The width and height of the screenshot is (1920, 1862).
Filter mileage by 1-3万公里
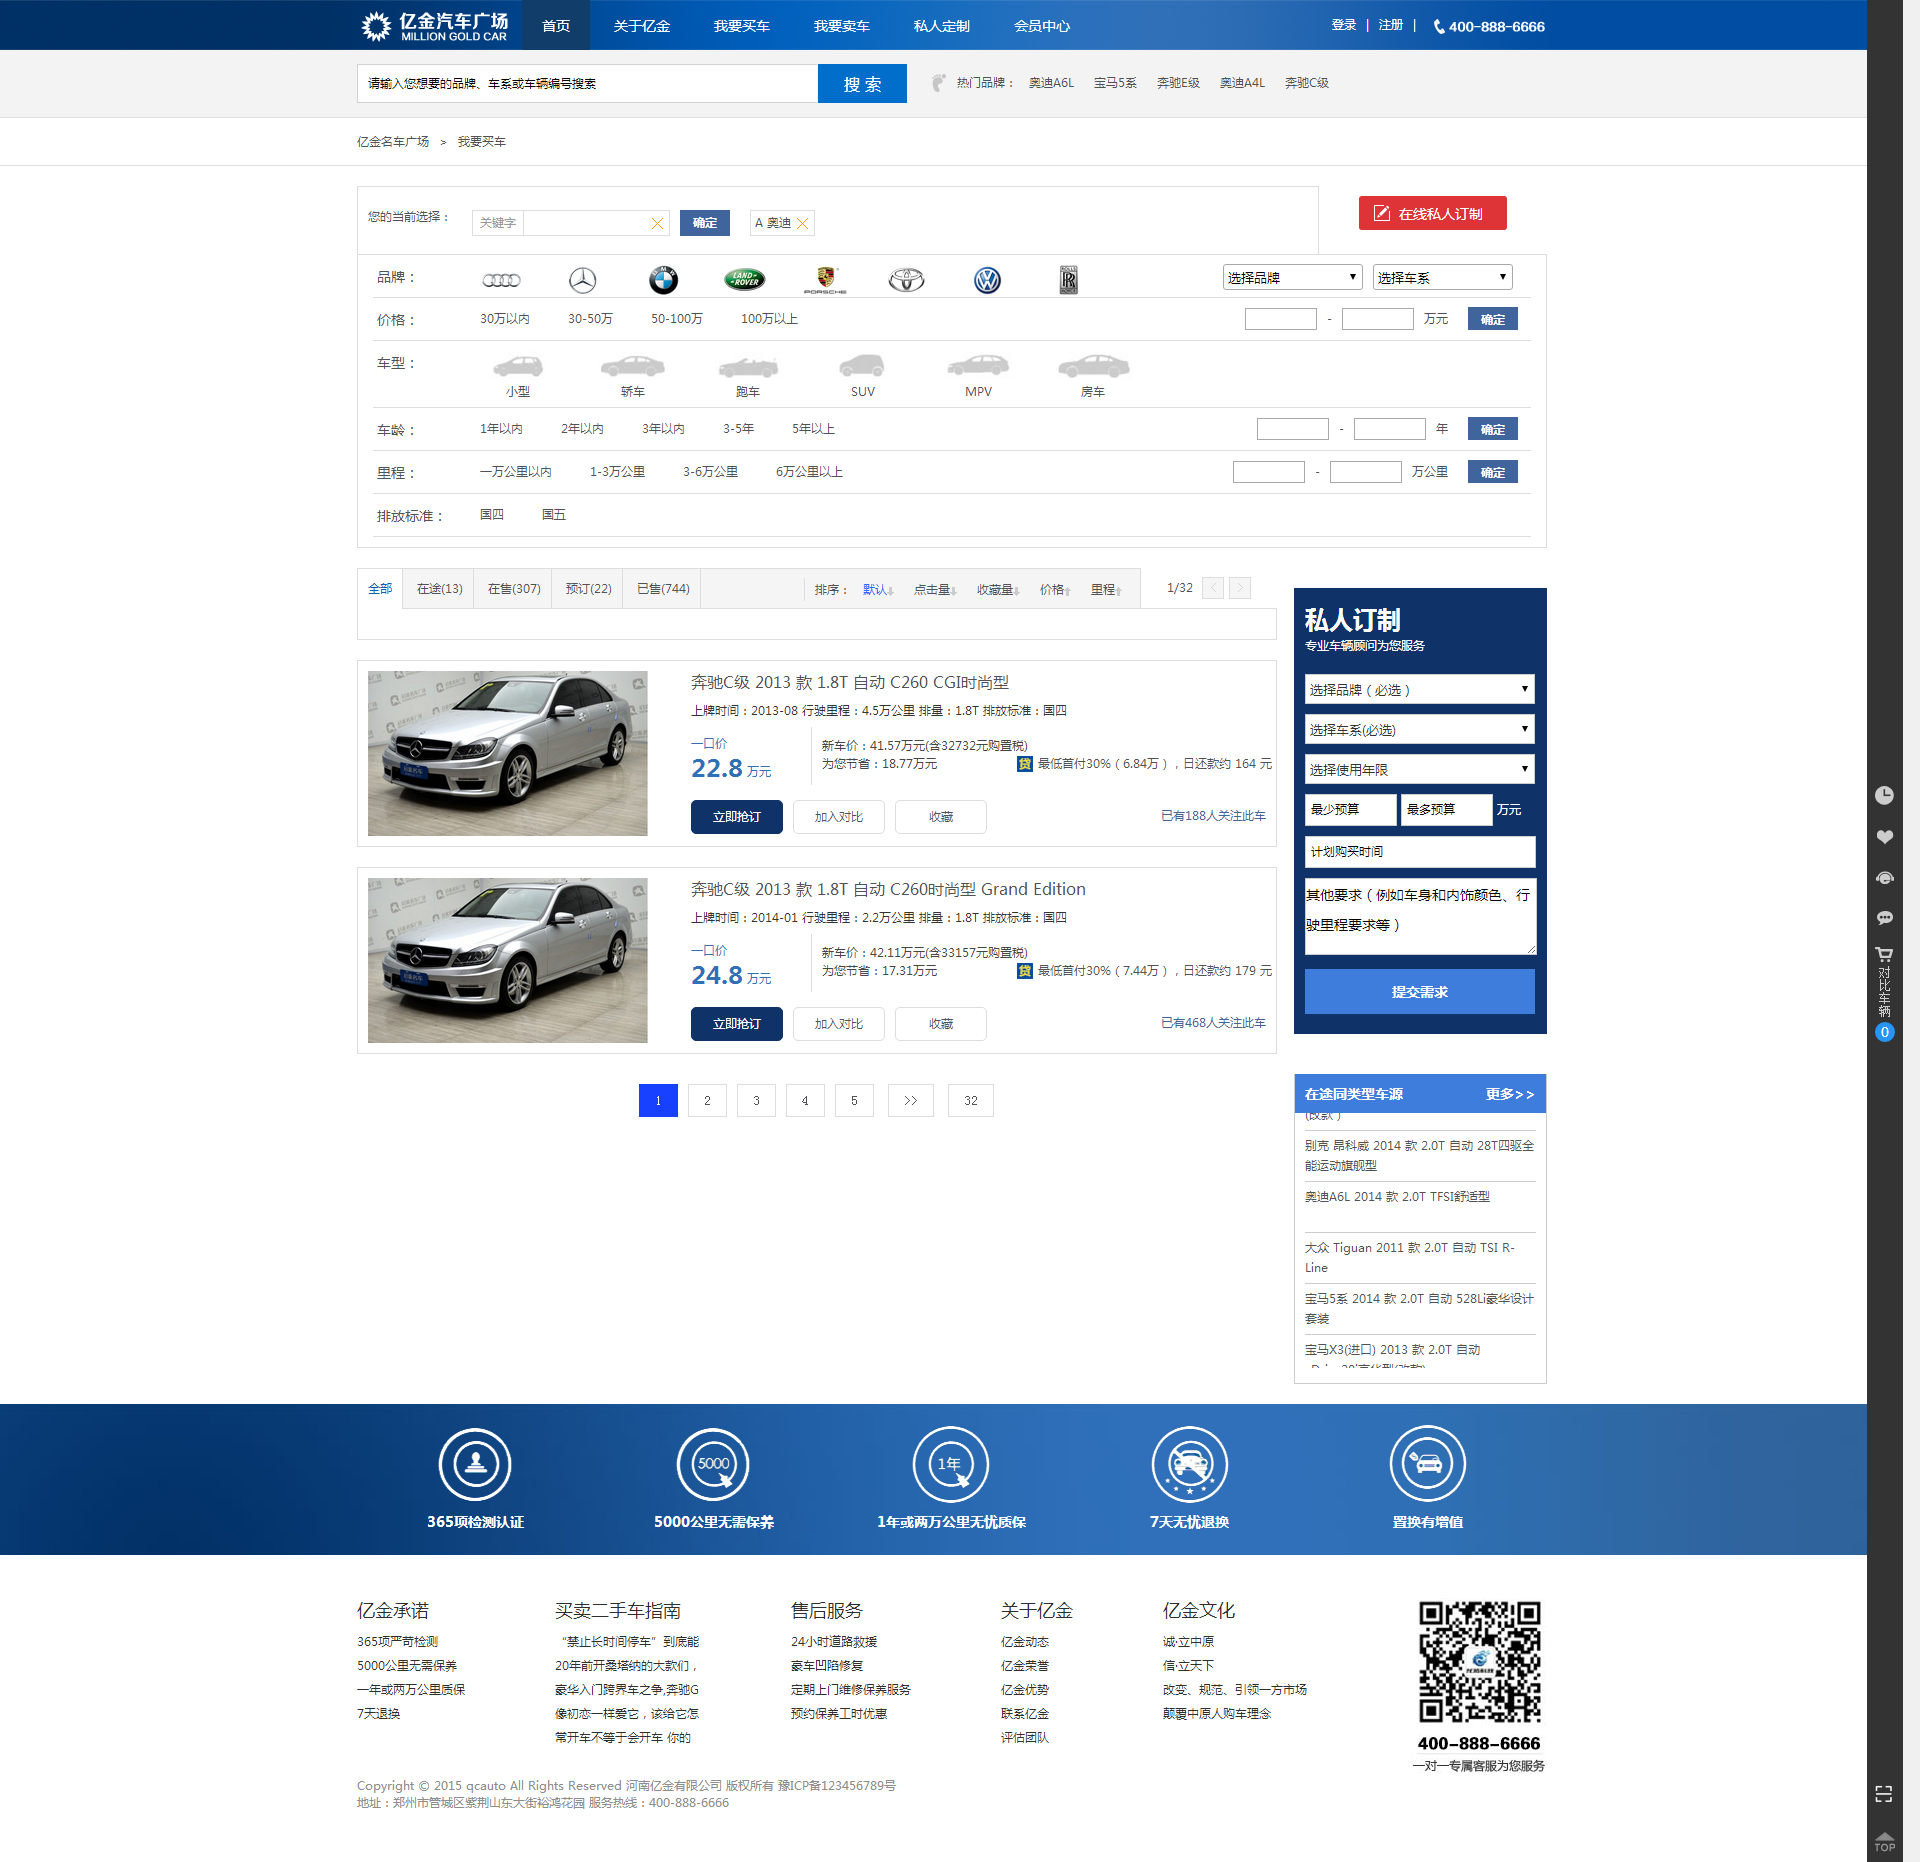point(617,472)
